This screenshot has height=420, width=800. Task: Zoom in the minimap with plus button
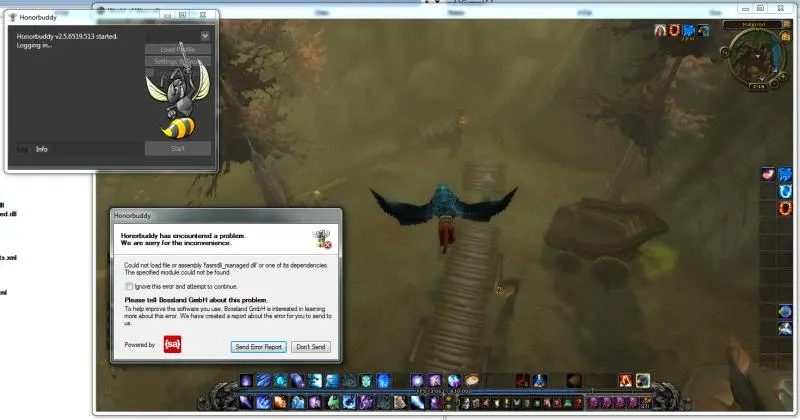[783, 77]
